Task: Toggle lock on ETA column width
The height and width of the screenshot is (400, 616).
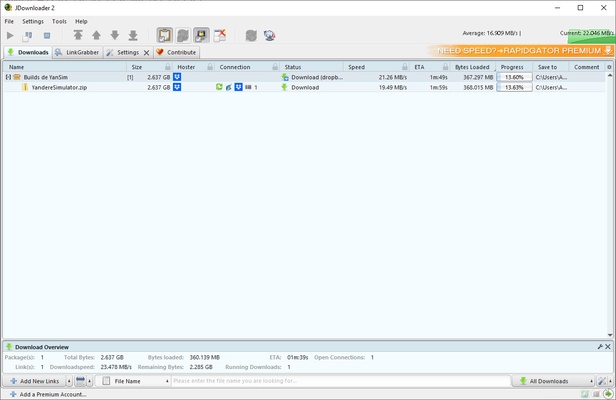Action: point(446,67)
